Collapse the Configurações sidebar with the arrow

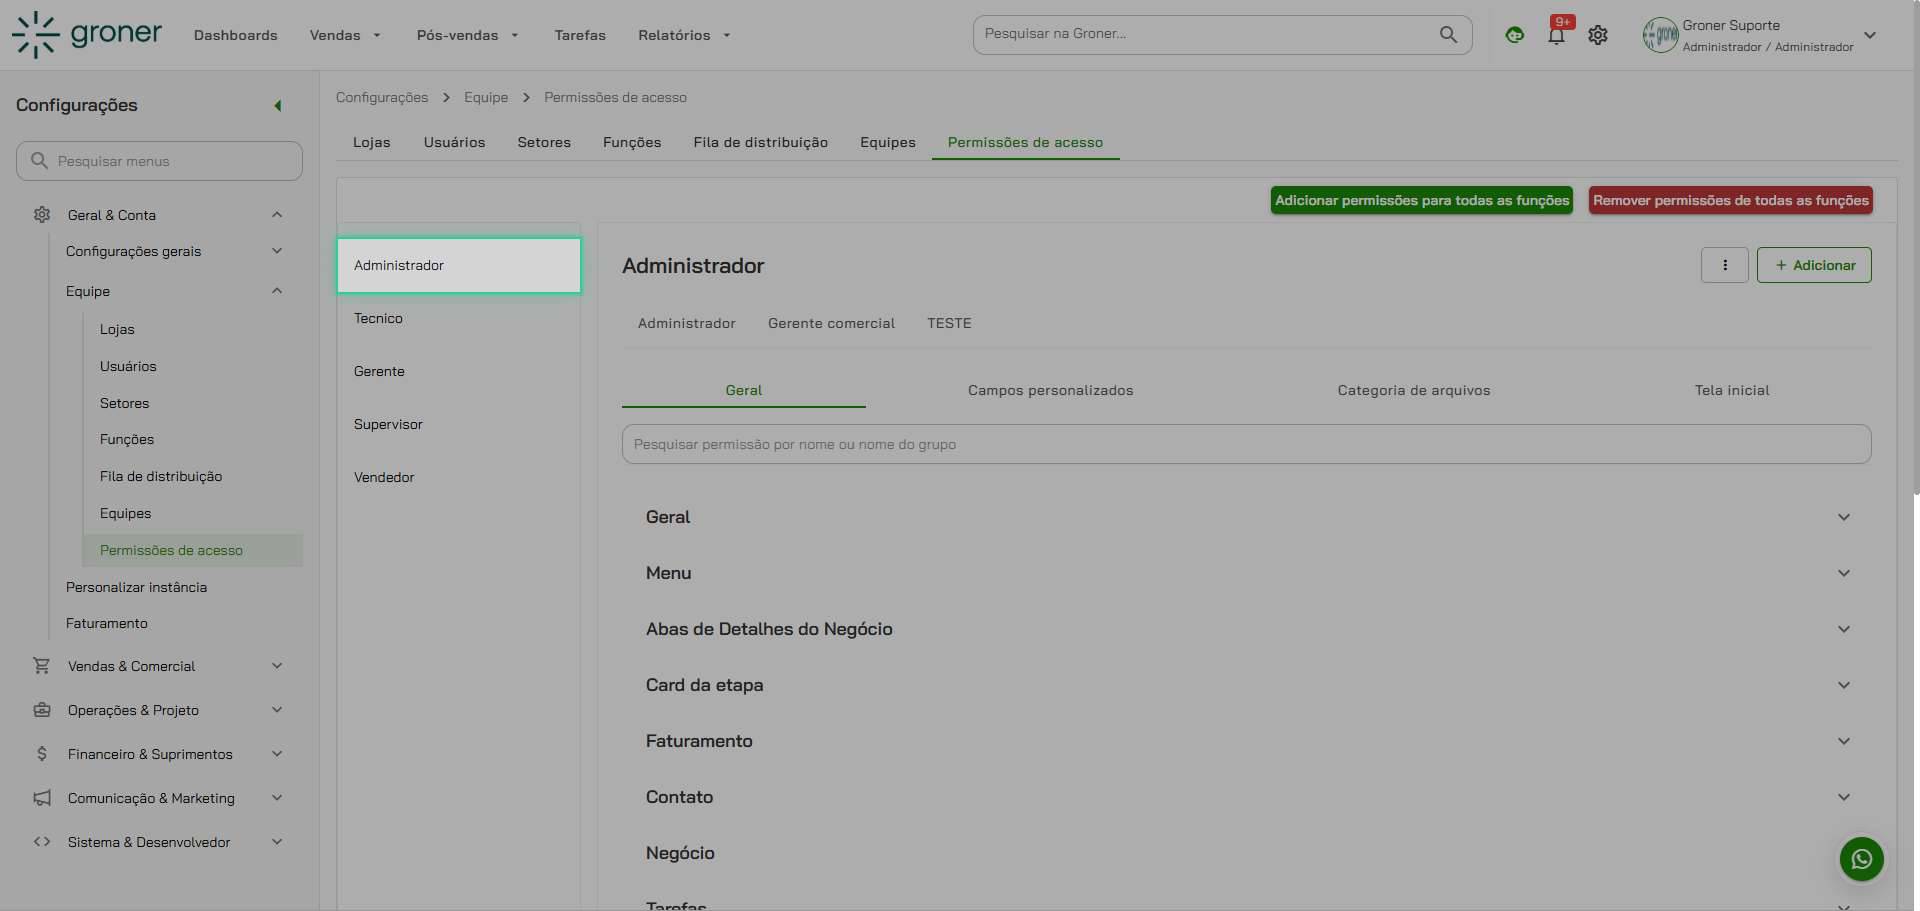(277, 104)
